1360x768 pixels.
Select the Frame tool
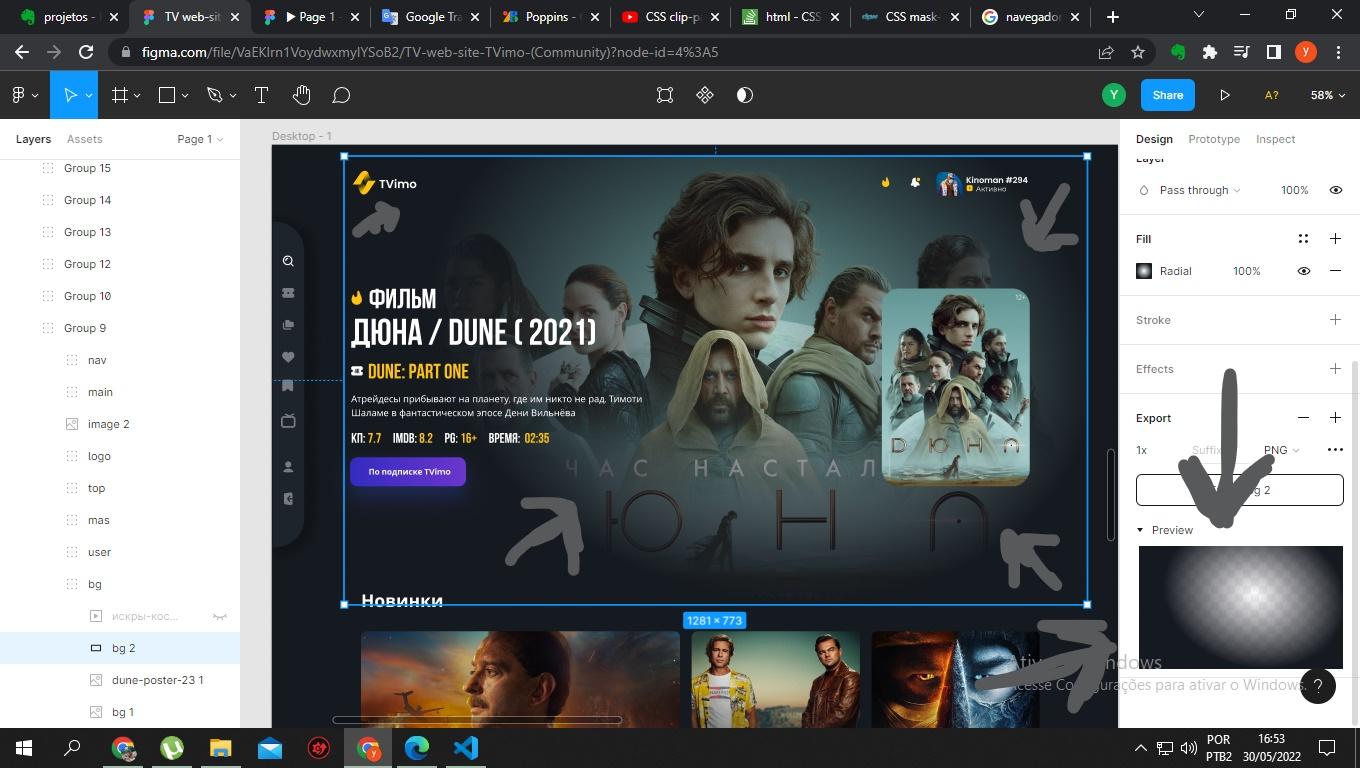[120, 95]
